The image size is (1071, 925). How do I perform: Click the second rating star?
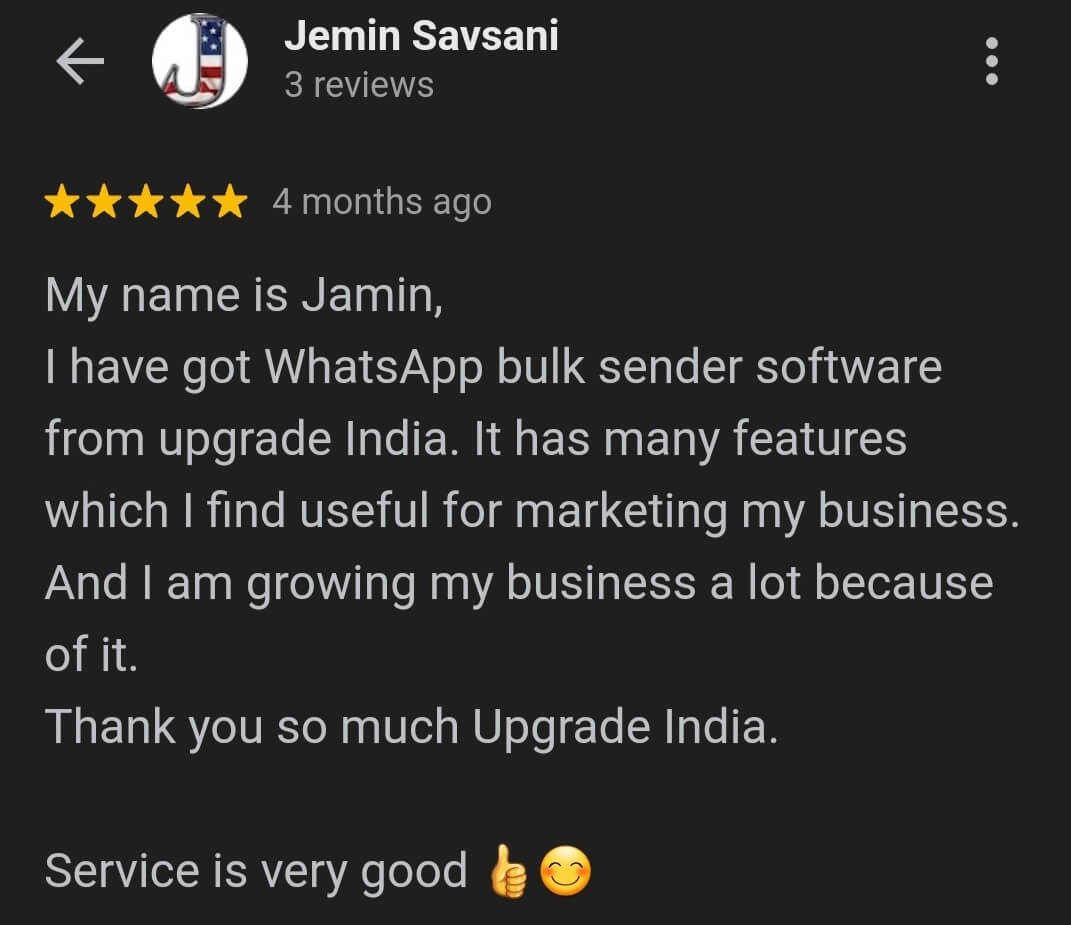point(104,202)
